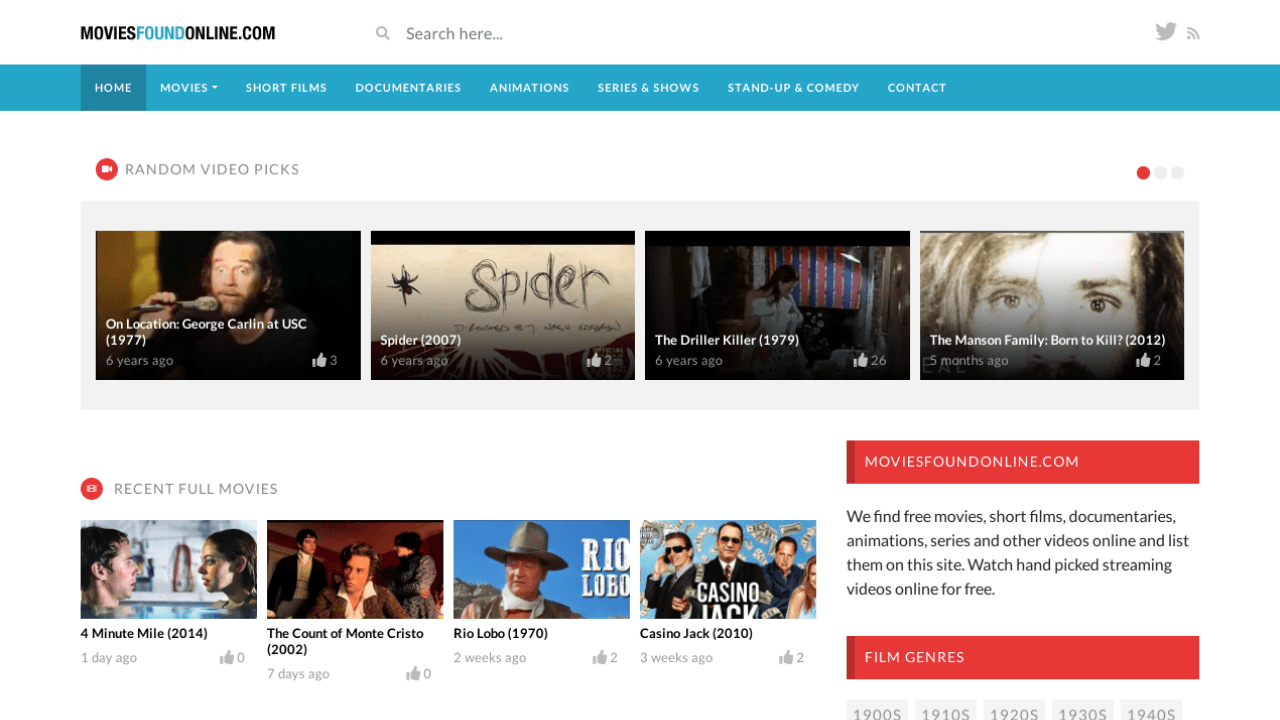
Task: Select the 1900s genre tag
Action: pyautogui.click(x=877, y=710)
